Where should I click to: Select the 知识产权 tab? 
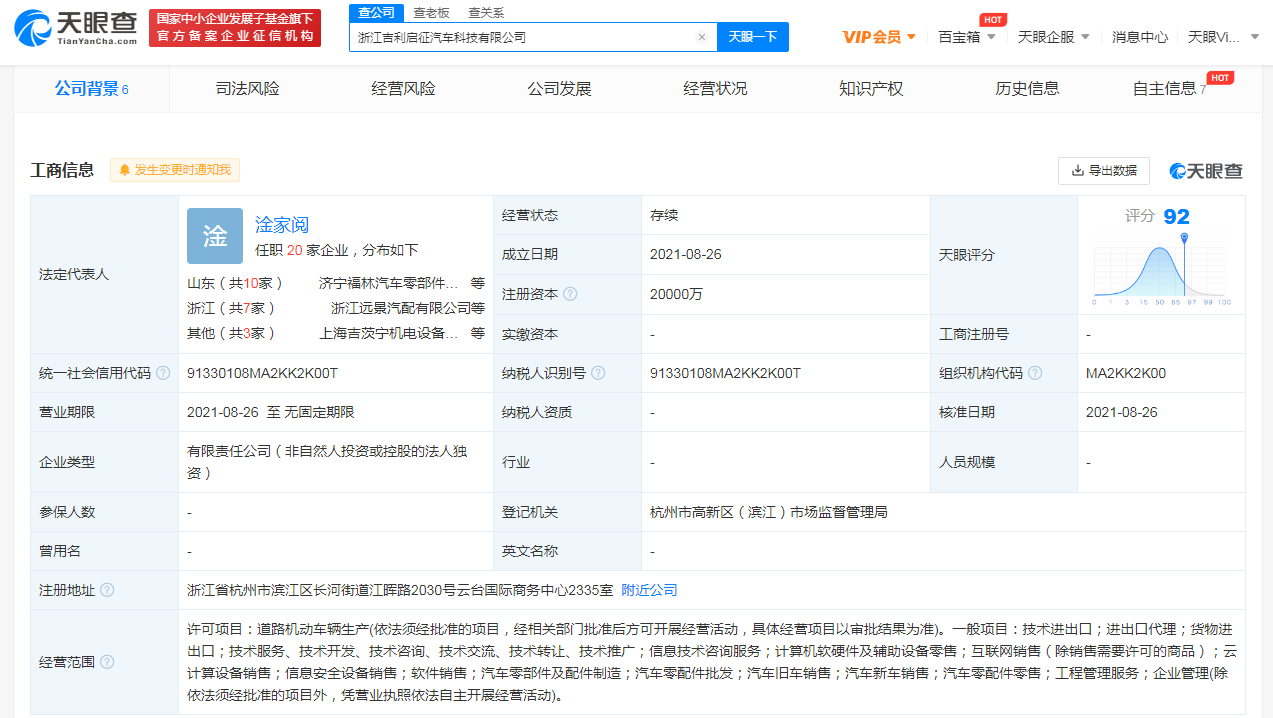(x=871, y=89)
